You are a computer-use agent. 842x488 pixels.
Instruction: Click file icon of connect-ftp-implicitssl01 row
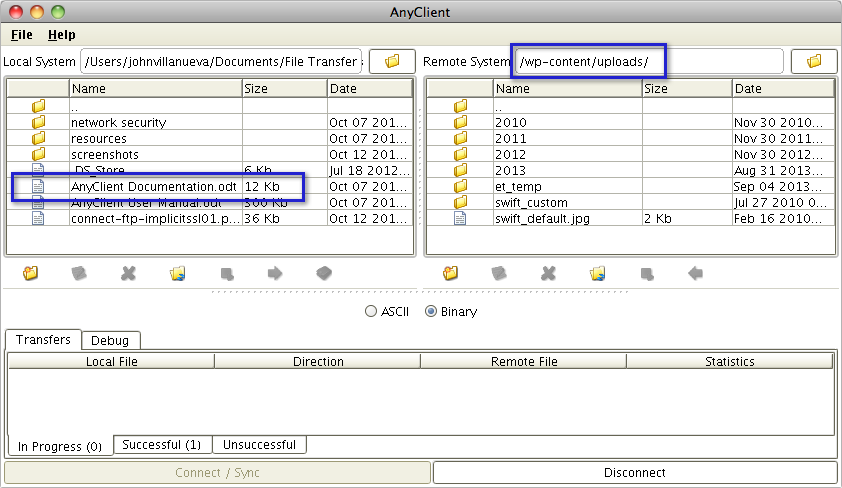click(x=38, y=218)
